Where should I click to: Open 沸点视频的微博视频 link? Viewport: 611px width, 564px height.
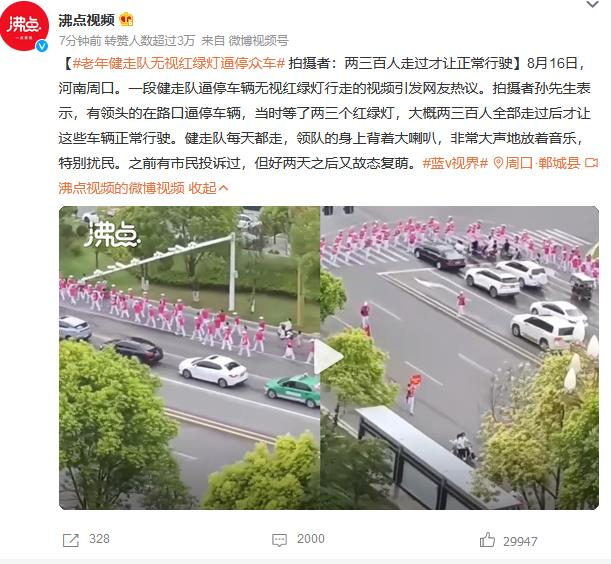(x=122, y=188)
